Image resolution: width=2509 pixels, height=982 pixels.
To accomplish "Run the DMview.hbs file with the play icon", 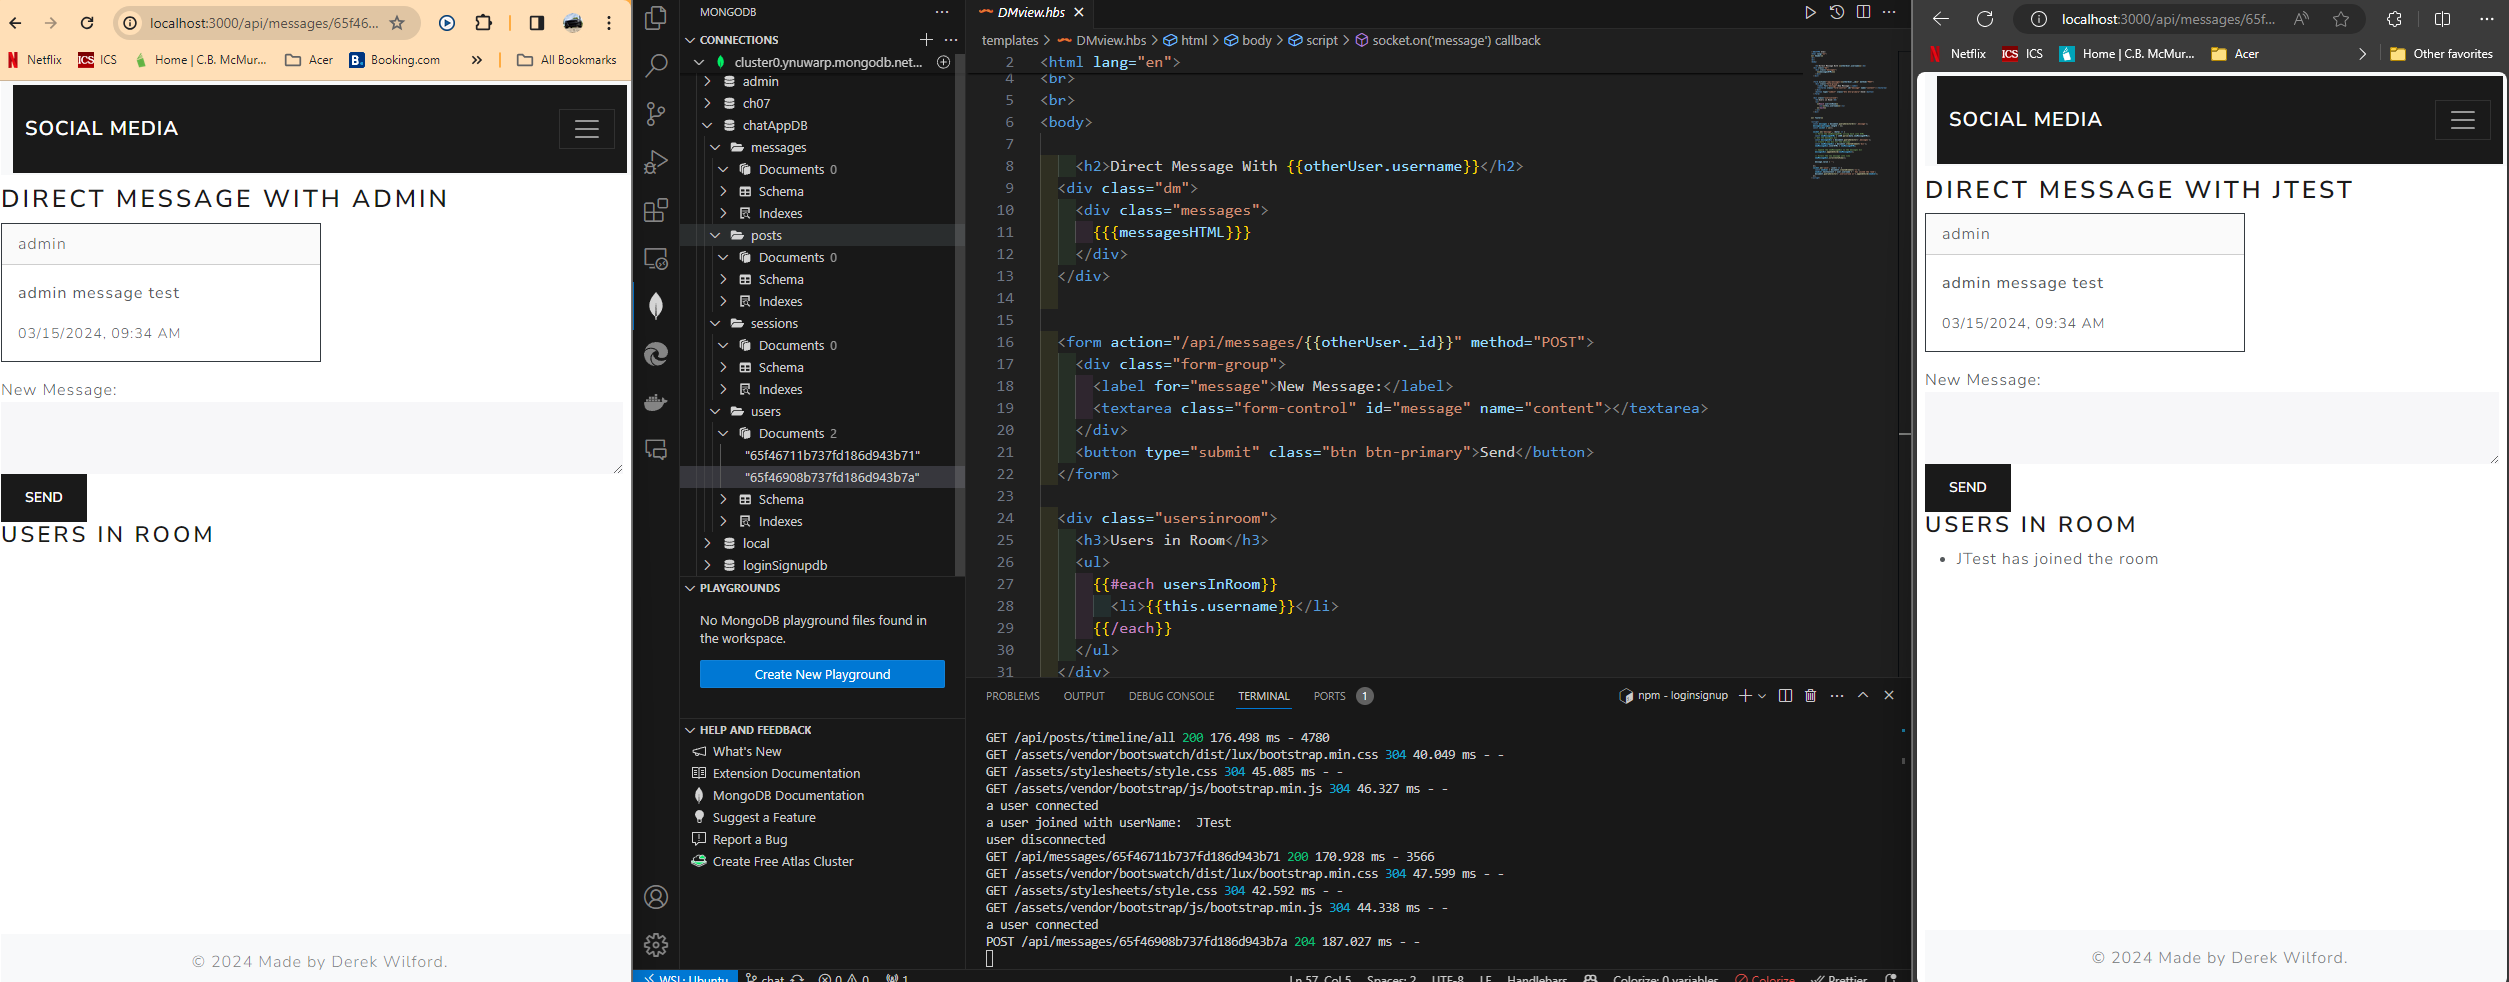I will click(1810, 12).
